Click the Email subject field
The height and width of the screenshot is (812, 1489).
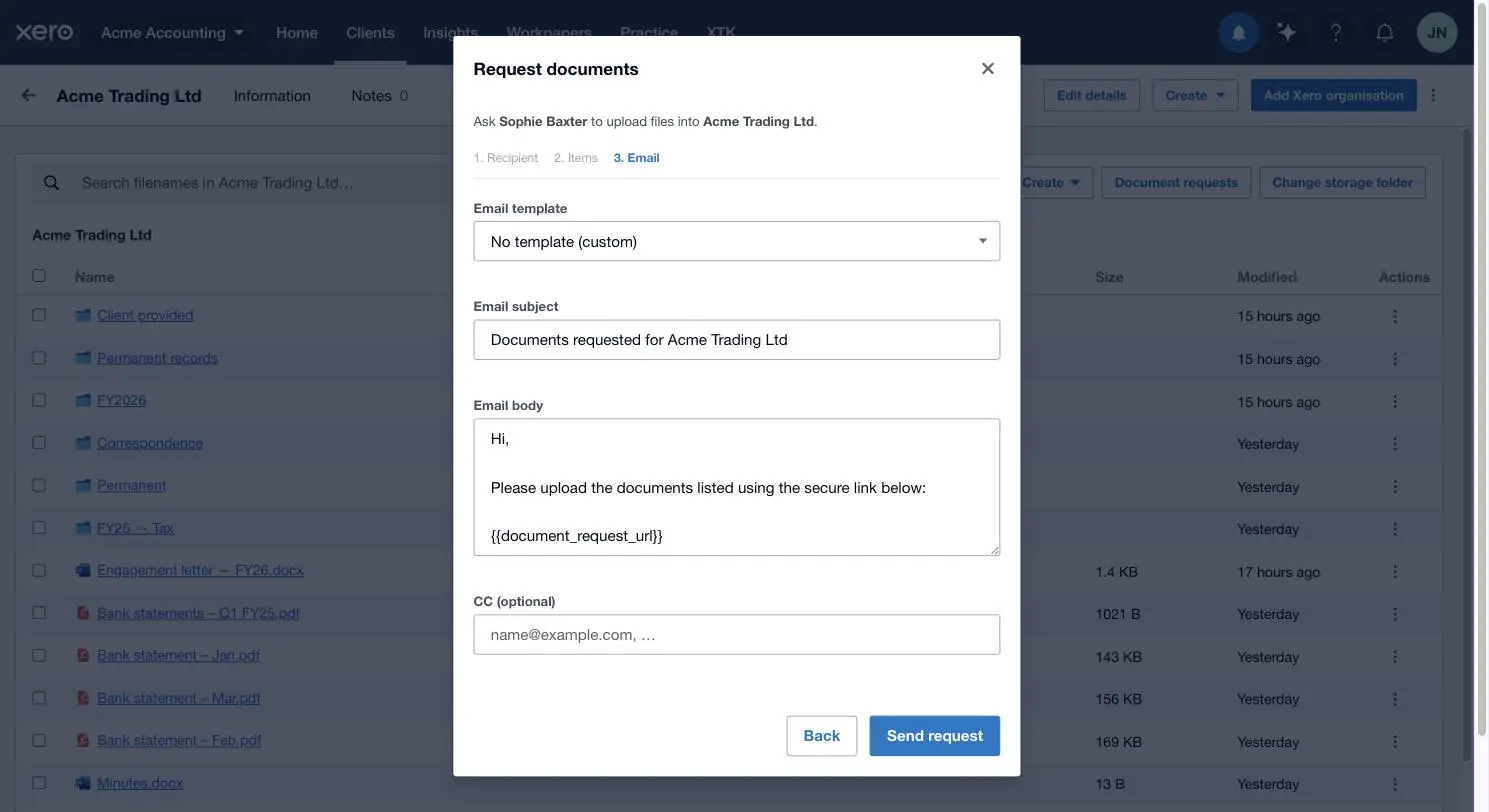tap(736, 340)
